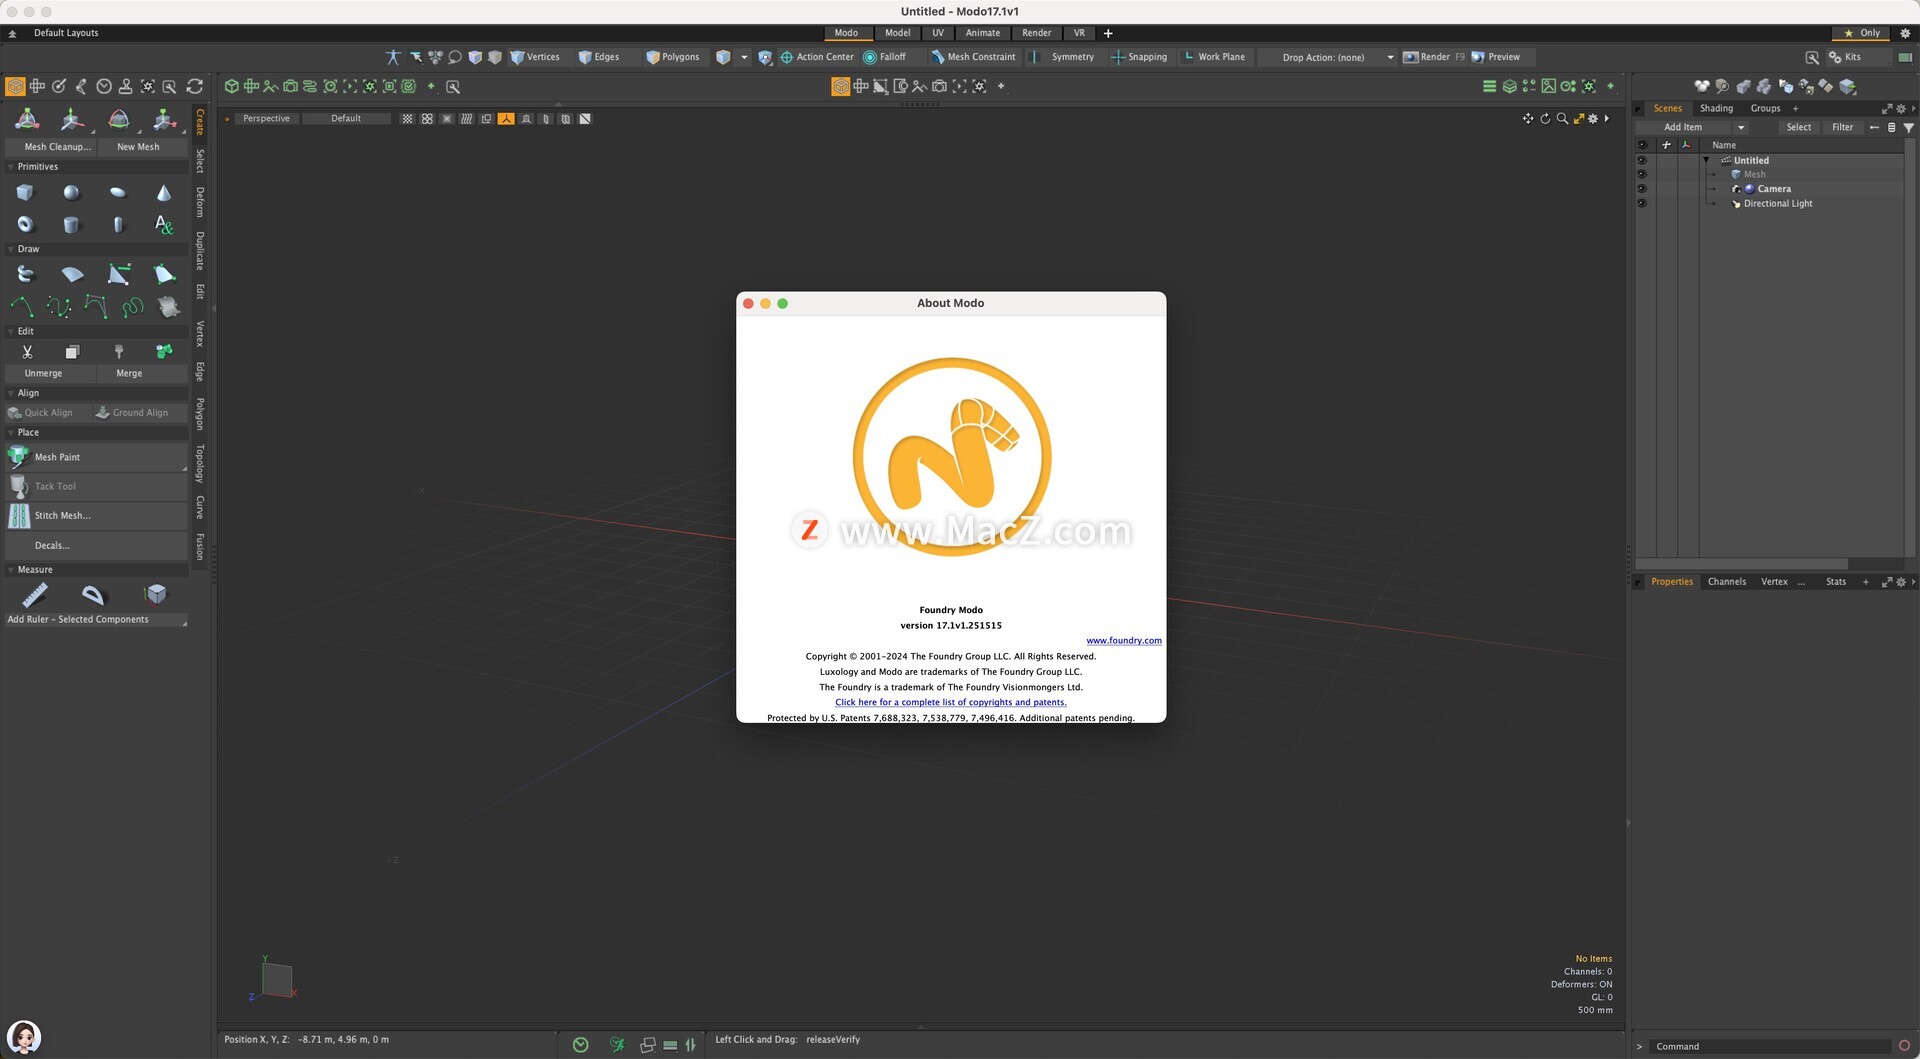Collapse the Untitled scene tree
1920x1059 pixels.
pos(1706,160)
